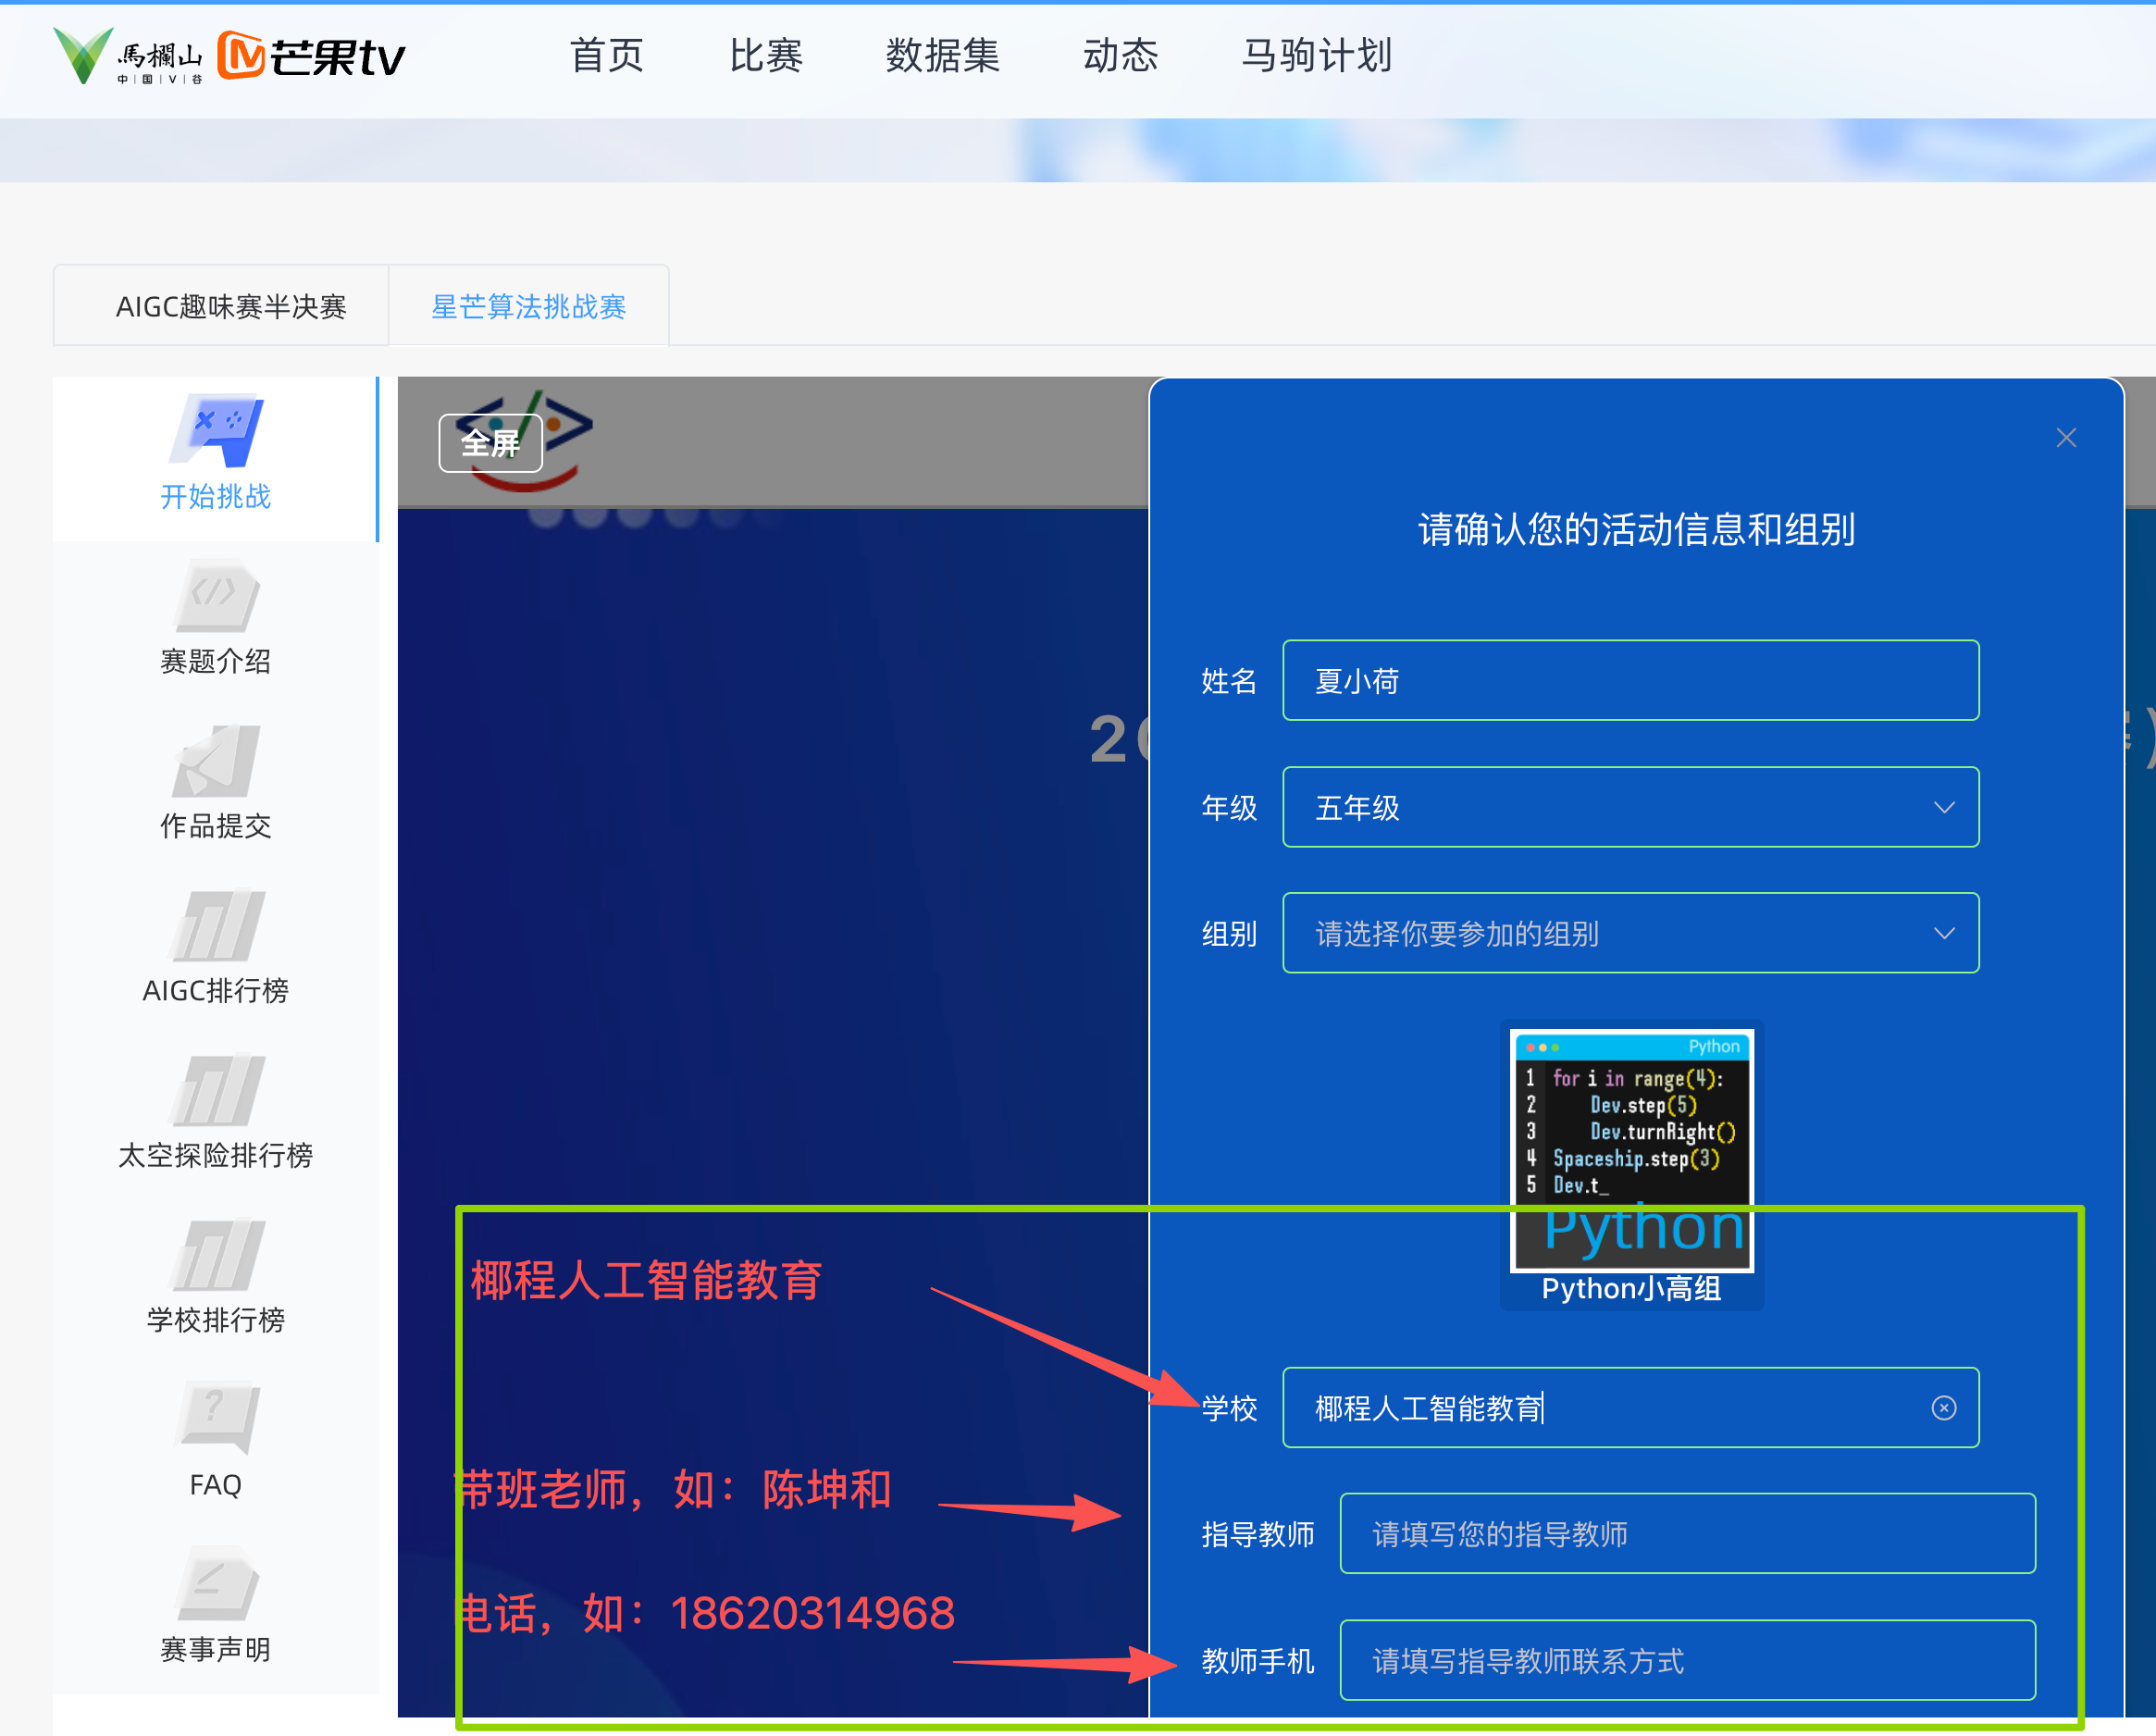2156x1736 pixels.
Task: Open the 年级 dropdown showing 五年级
Action: click(x=1631, y=807)
